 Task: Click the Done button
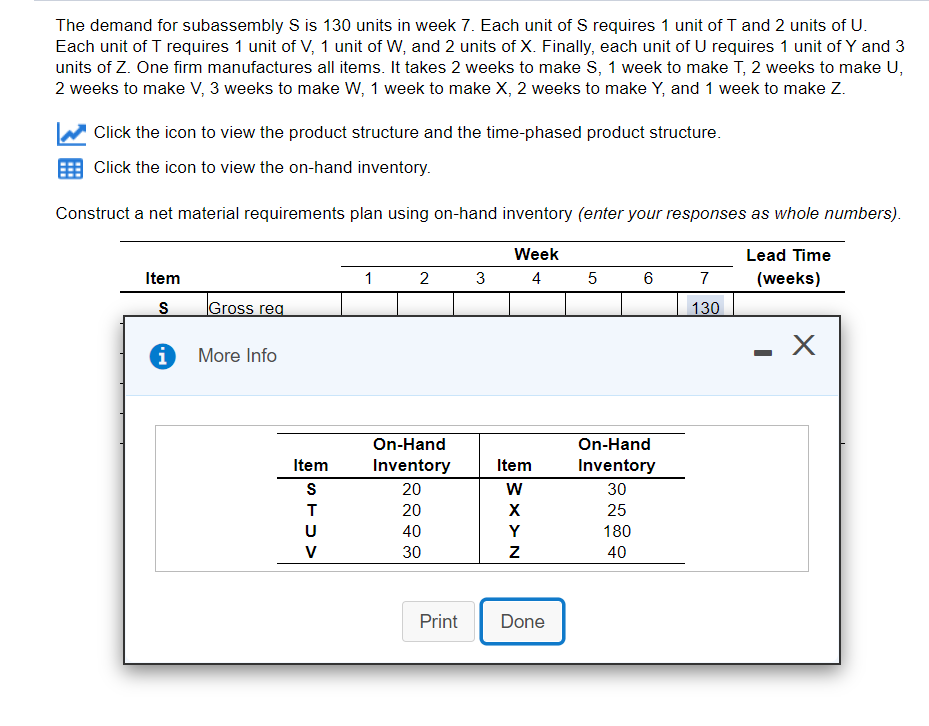522,621
